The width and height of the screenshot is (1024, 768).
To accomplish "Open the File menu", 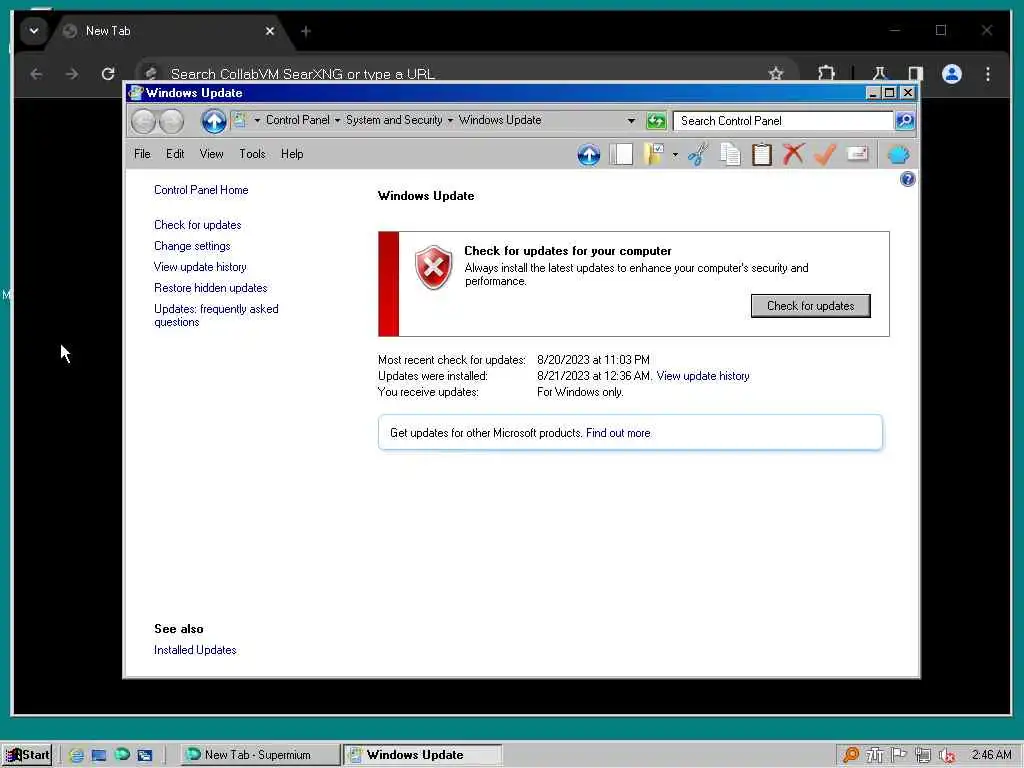I will (142, 154).
